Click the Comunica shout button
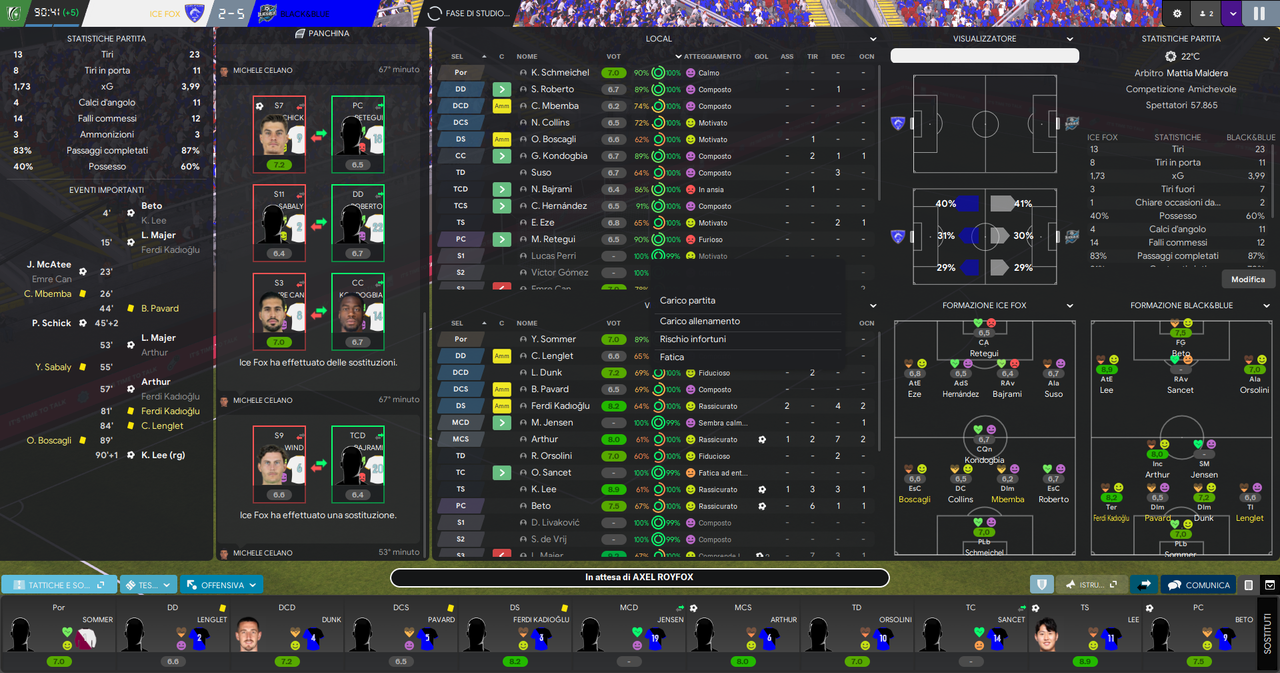The height and width of the screenshot is (673, 1280). coord(1199,585)
